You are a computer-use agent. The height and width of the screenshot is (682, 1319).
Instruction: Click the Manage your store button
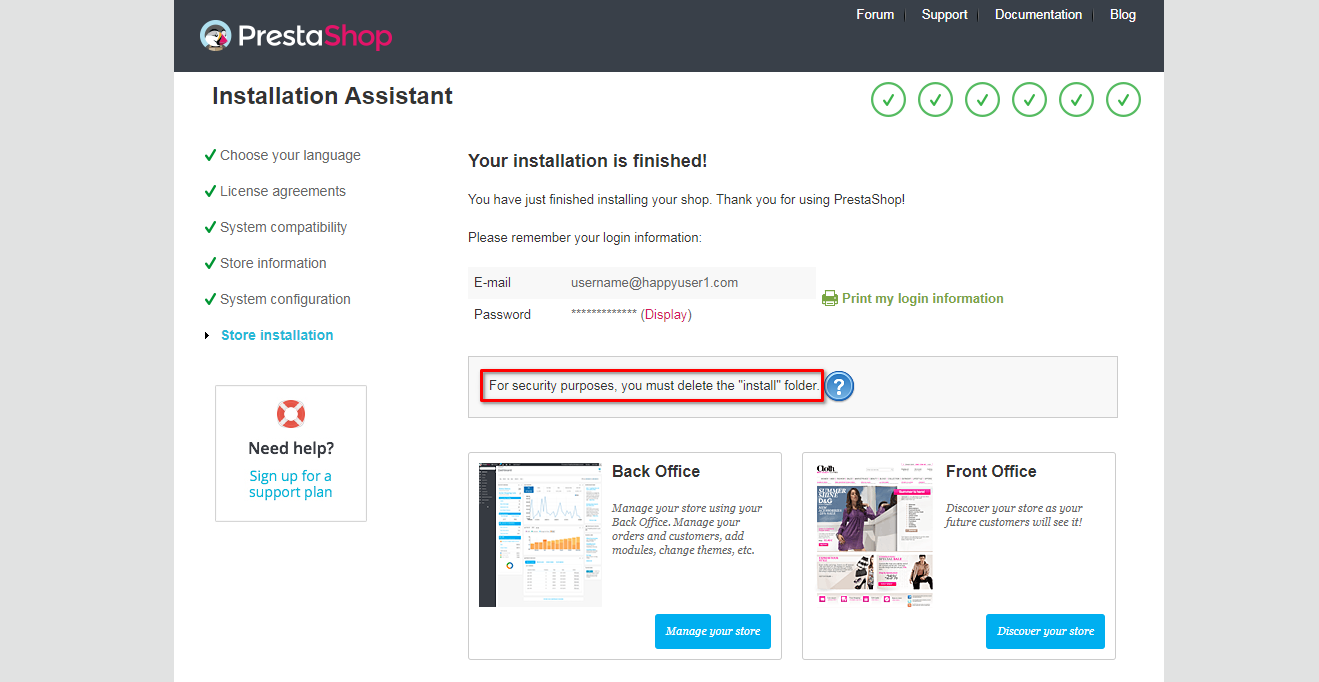[713, 631]
